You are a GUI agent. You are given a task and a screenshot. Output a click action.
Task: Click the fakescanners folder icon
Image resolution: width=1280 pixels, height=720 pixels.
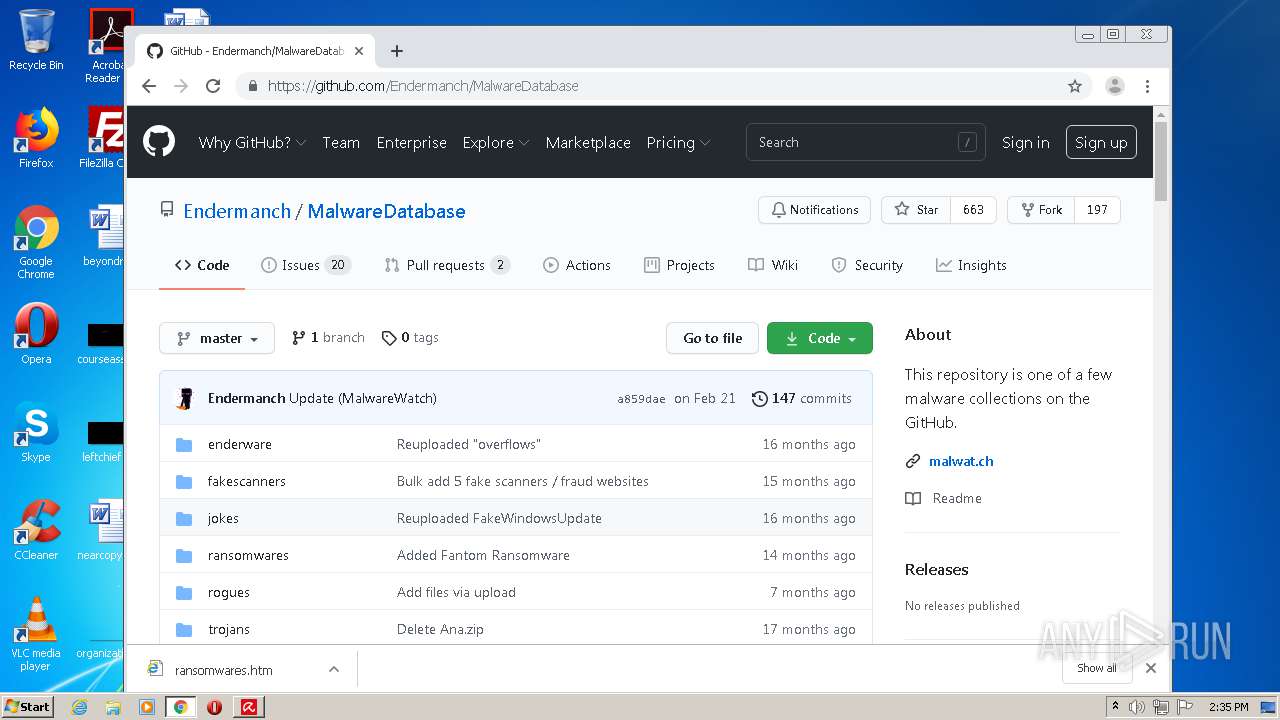[x=184, y=481]
